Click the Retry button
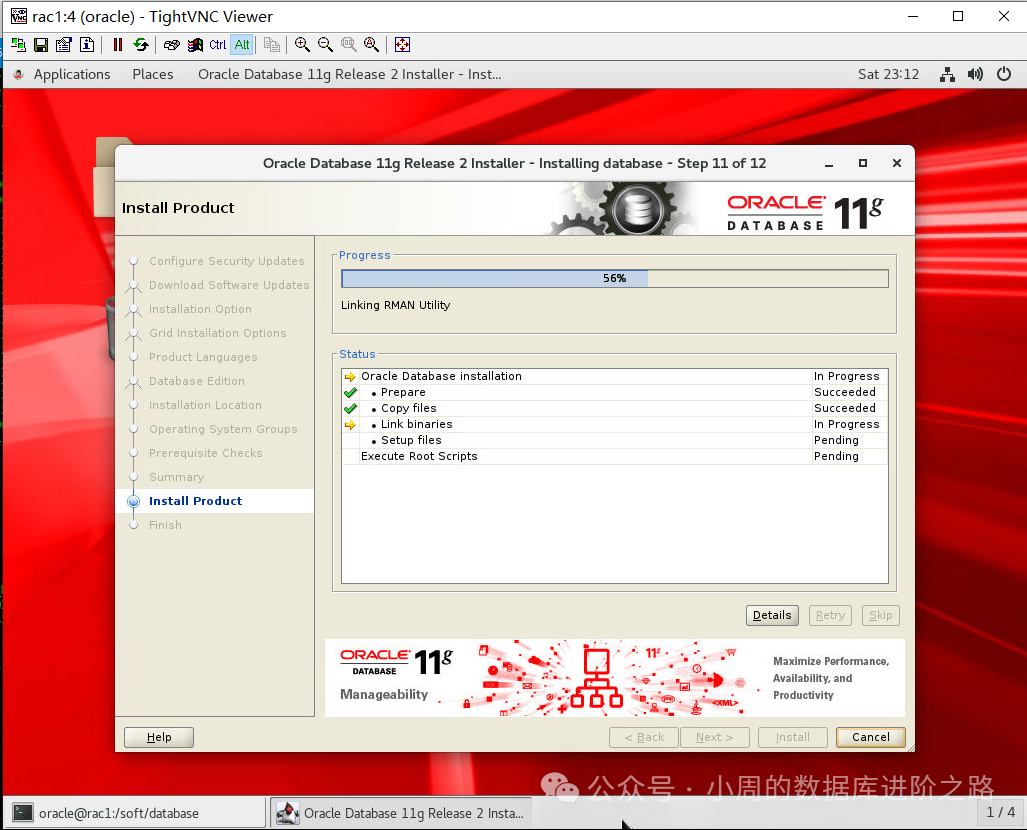The image size is (1027, 830). [x=830, y=615]
